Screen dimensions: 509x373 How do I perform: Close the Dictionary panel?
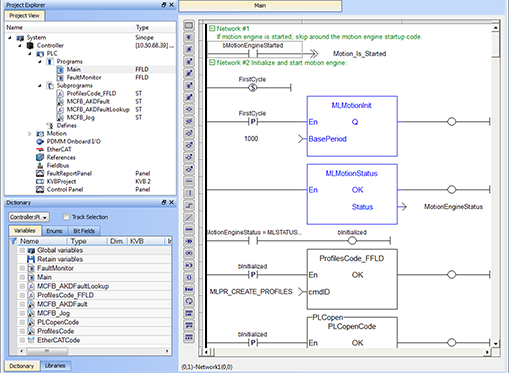coord(171,202)
